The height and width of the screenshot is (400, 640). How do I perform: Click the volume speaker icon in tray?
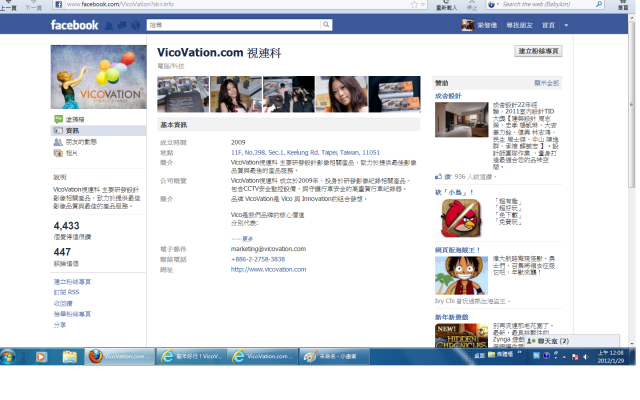(586, 357)
